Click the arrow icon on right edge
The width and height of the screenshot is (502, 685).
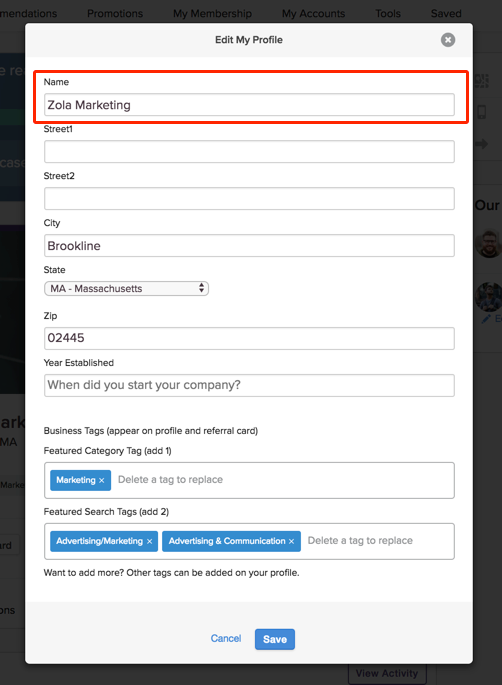pyautogui.click(x=481, y=144)
